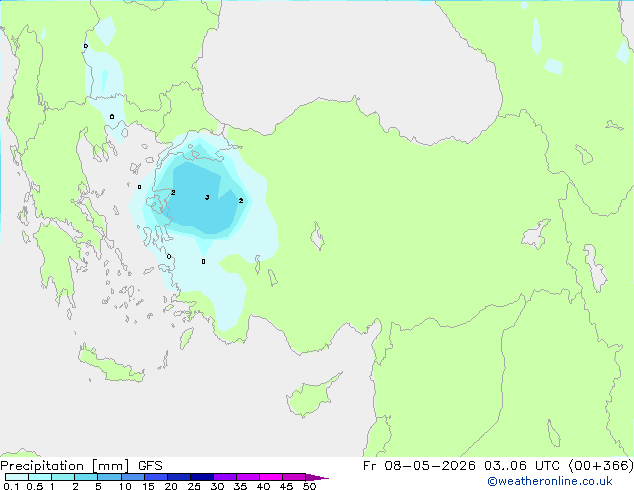Click the palest 0.1–0.5 mm legend swatch
634x490 pixels.
(17, 477)
